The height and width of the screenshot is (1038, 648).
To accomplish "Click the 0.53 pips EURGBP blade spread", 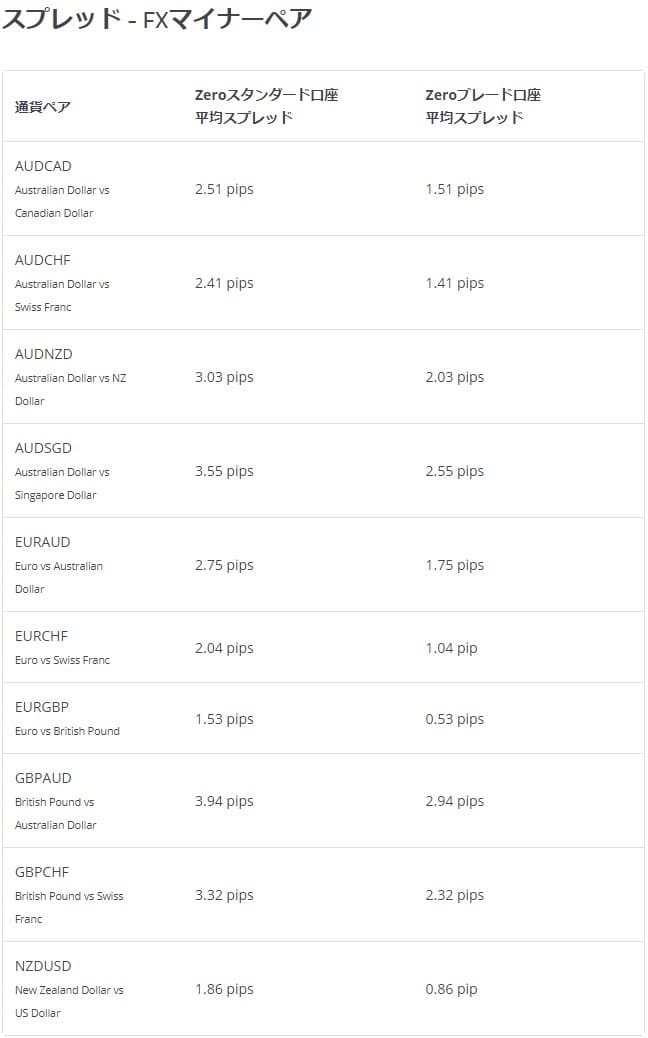I will pos(454,719).
